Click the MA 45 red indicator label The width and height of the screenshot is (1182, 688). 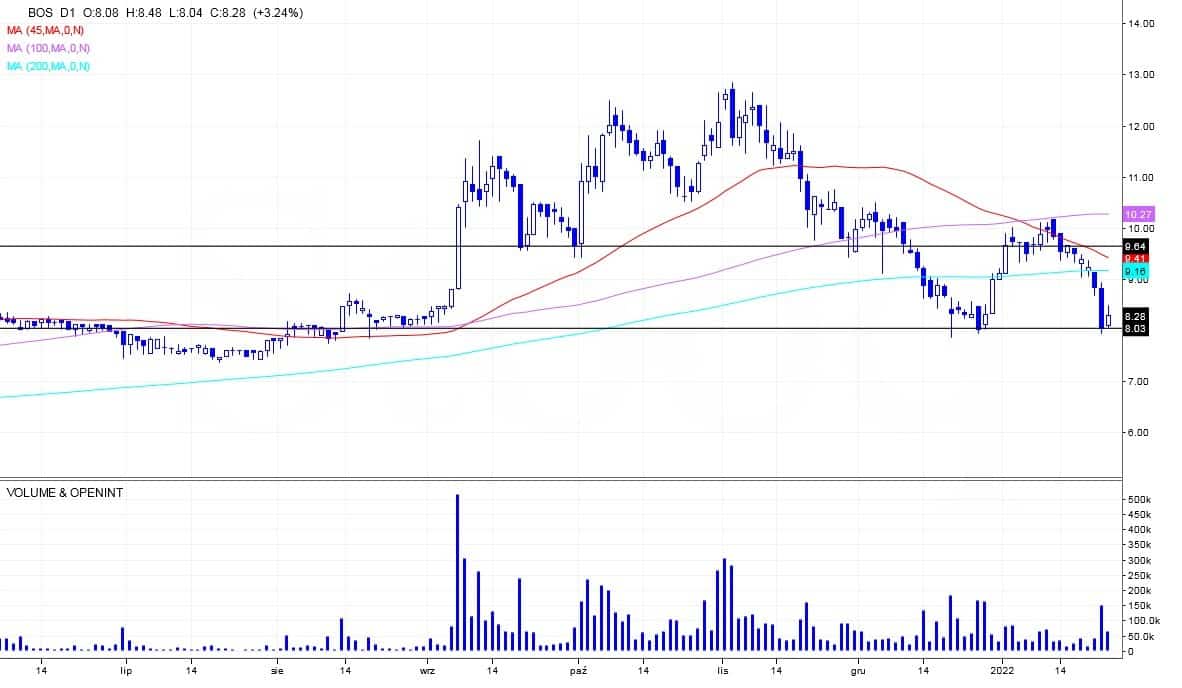(x=48, y=31)
